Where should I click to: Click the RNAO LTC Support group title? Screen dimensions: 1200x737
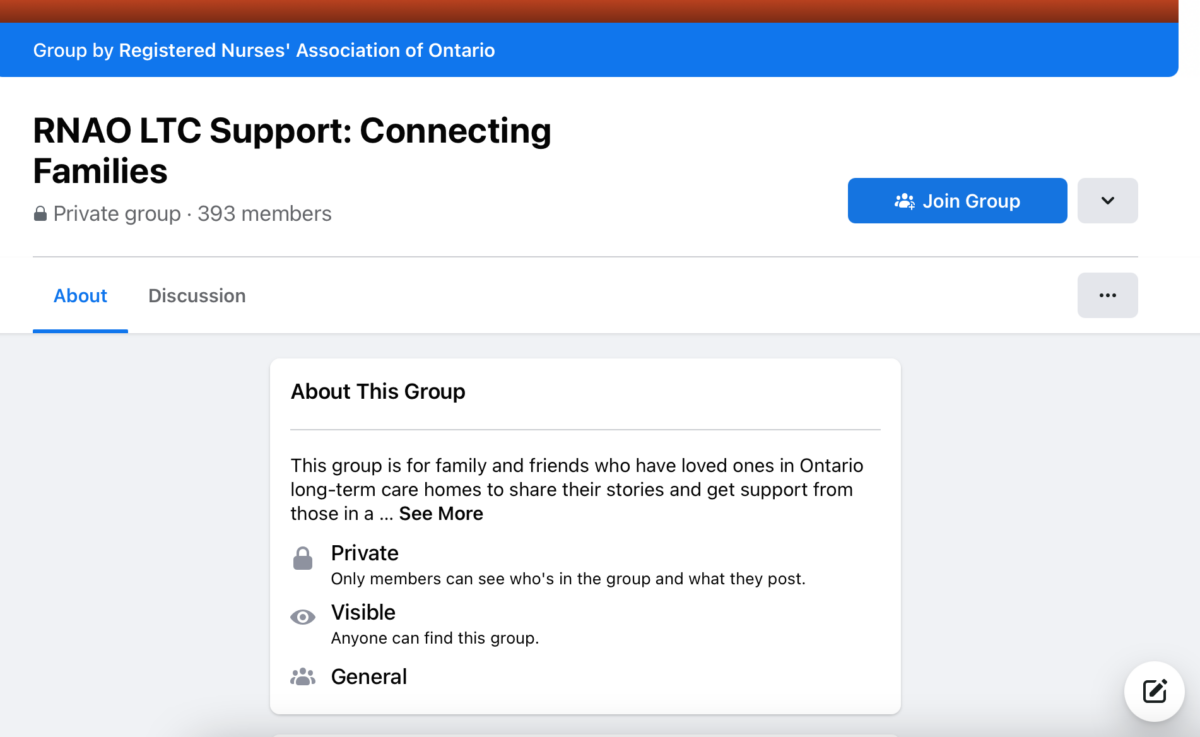point(292,150)
